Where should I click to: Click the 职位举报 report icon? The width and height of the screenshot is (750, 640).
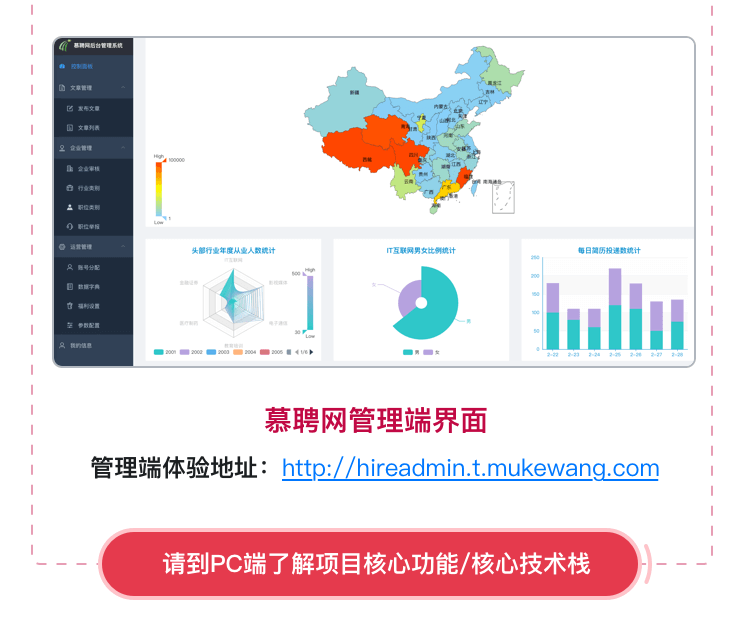tap(70, 227)
